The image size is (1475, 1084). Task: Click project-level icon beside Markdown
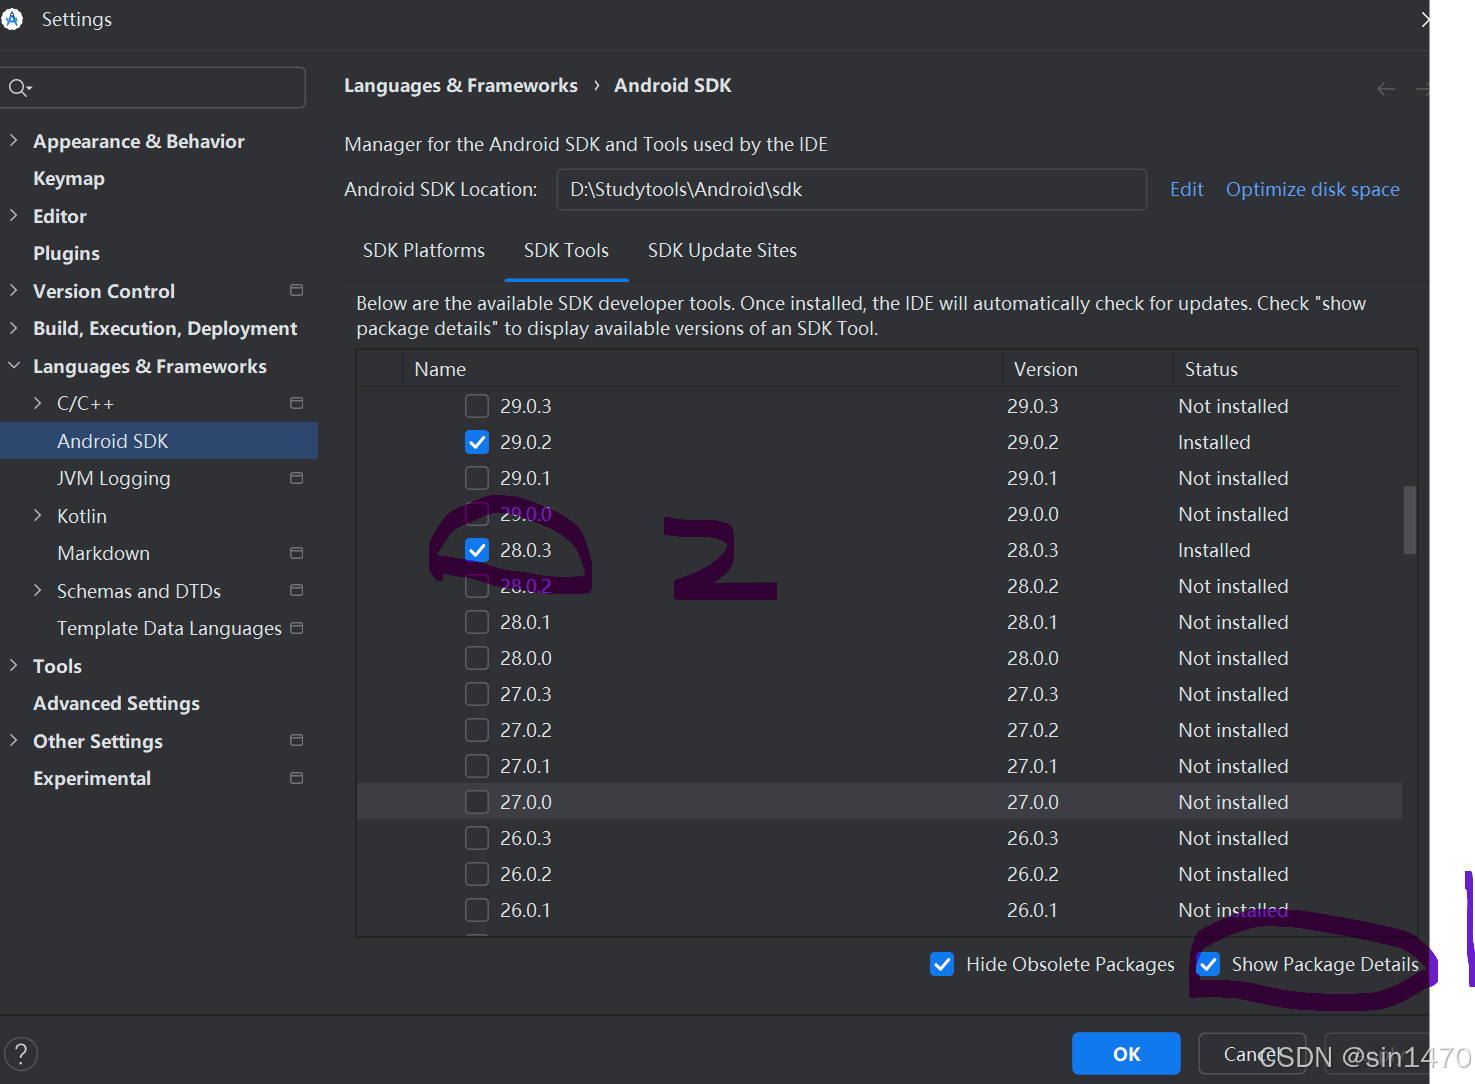click(296, 553)
